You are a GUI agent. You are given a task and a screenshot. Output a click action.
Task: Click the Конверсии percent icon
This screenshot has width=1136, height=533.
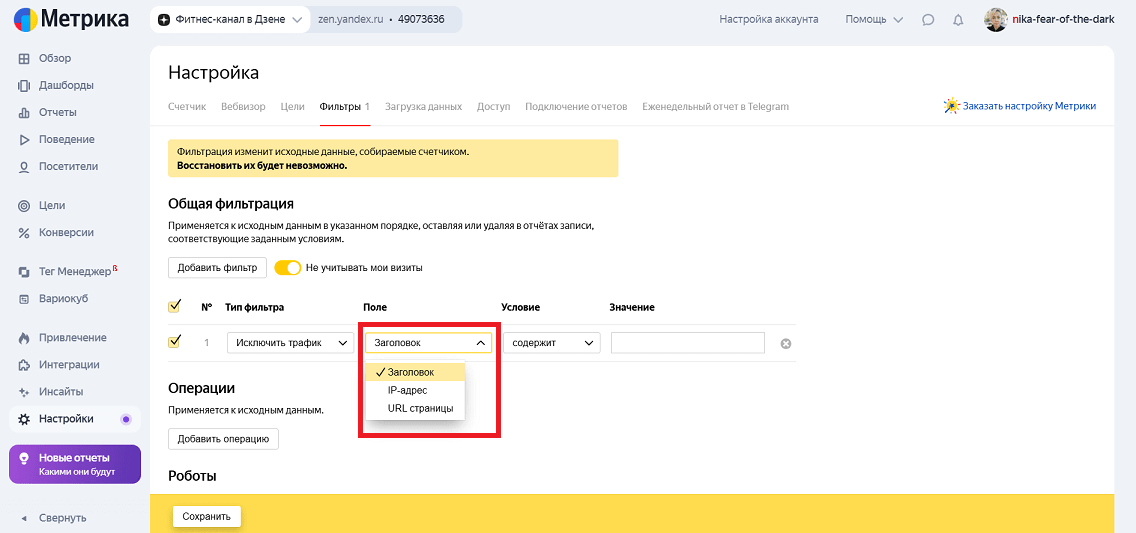(x=24, y=233)
